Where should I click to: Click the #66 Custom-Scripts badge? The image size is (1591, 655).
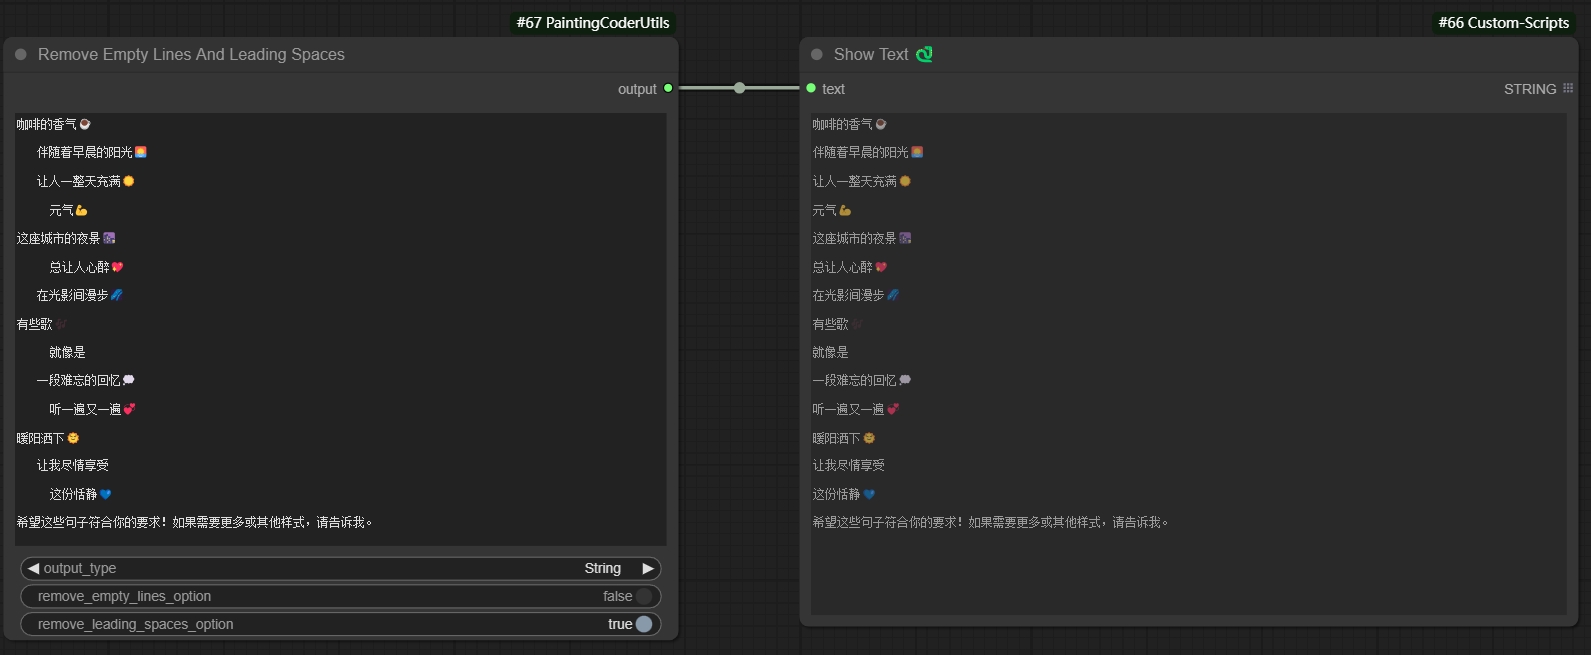1503,22
